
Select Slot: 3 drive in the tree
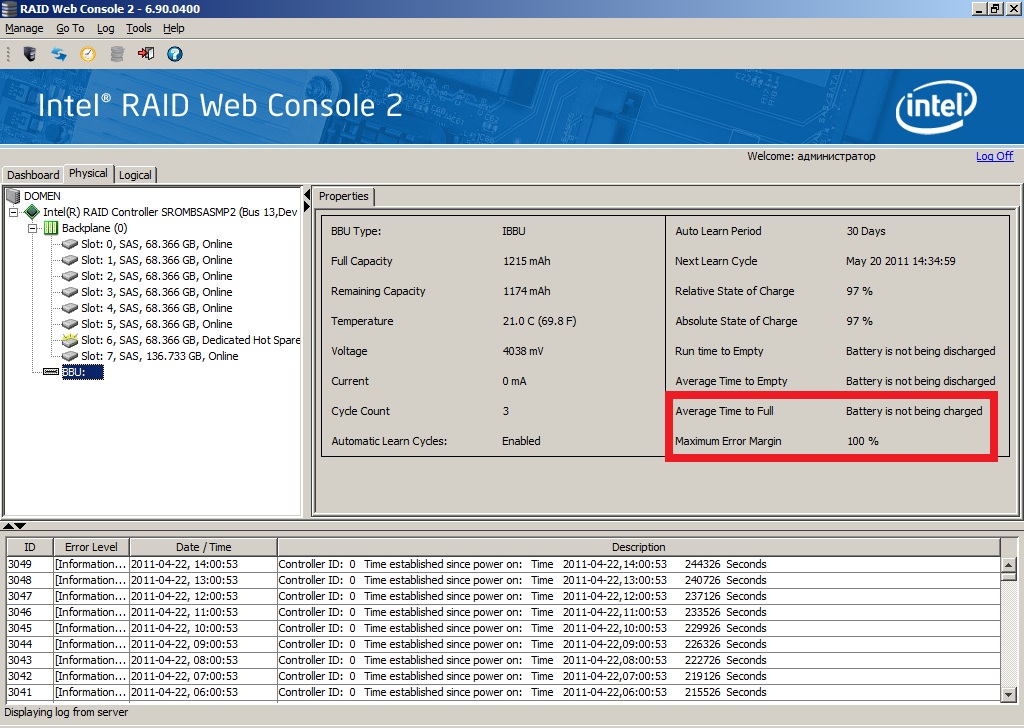pyautogui.click(x=157, y=292)
